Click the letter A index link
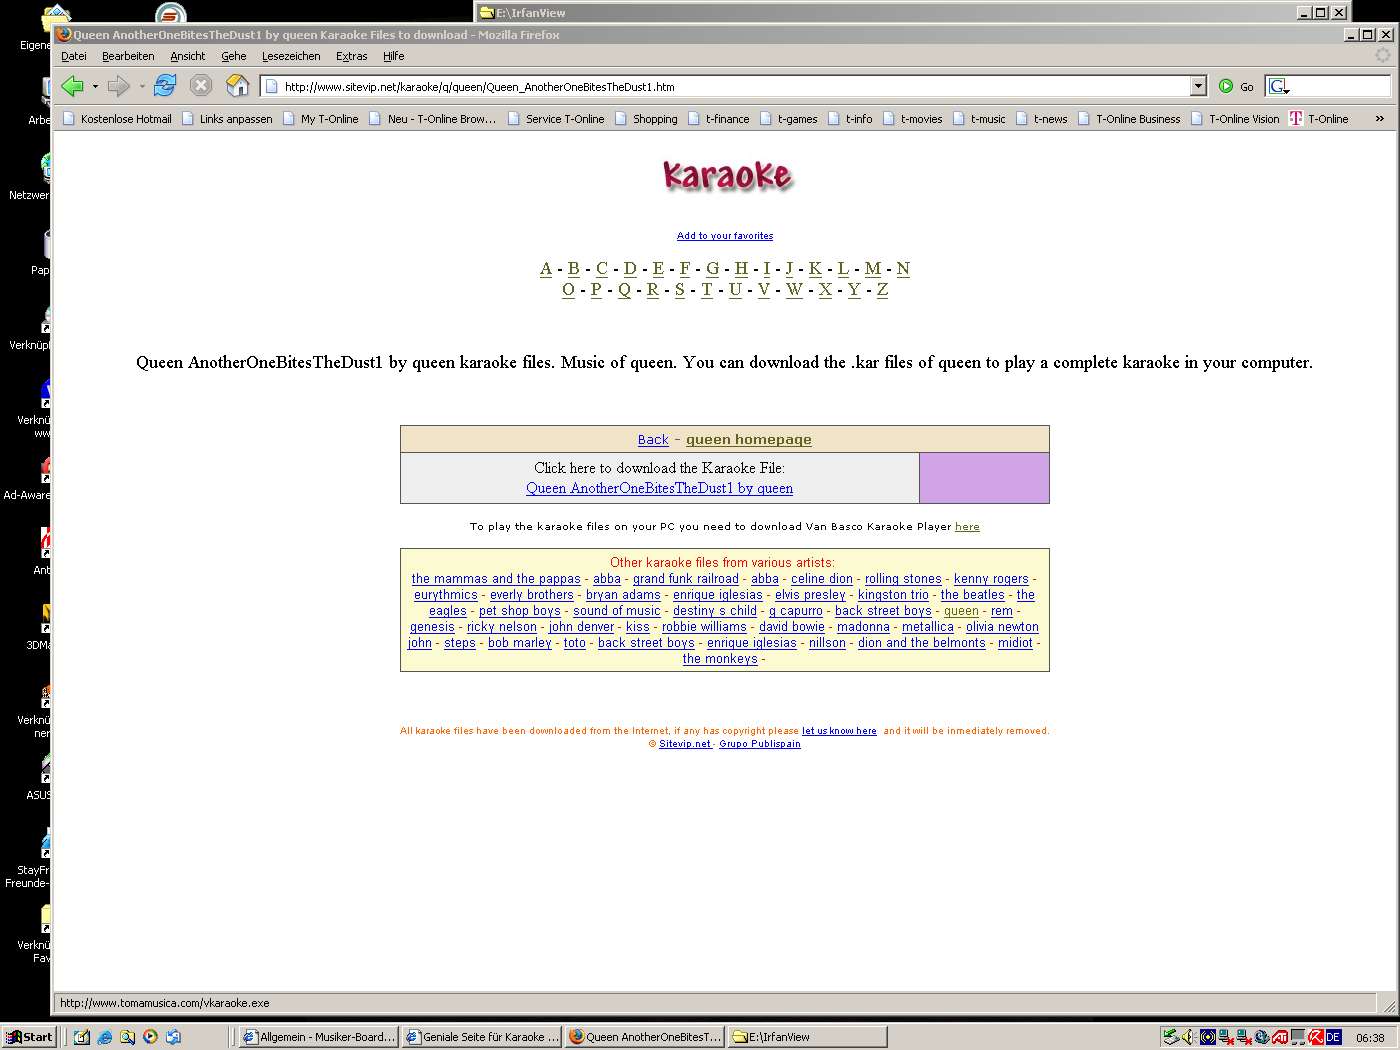This screenshot has height=1050, width=1400. click(x=545, y=268)
